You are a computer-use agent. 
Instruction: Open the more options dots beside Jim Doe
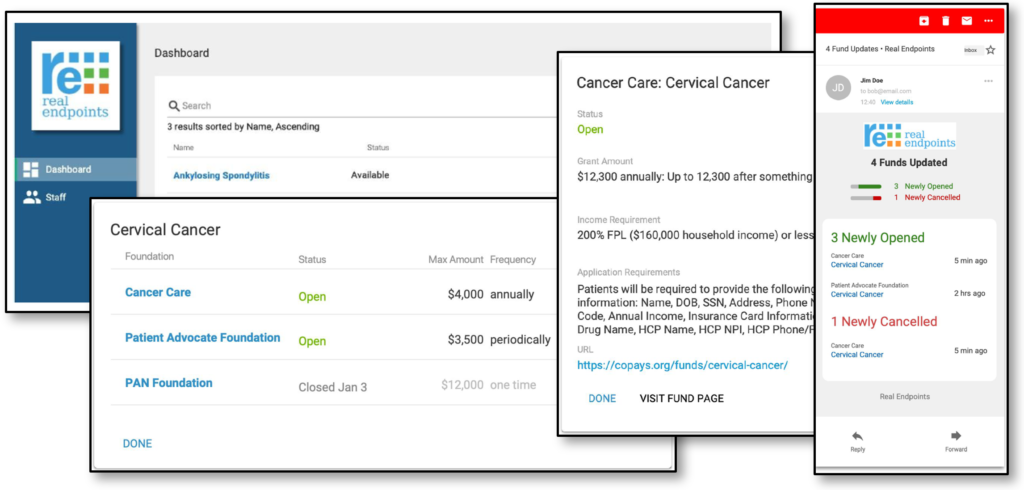pyautogui.click(x=988, y=81)
